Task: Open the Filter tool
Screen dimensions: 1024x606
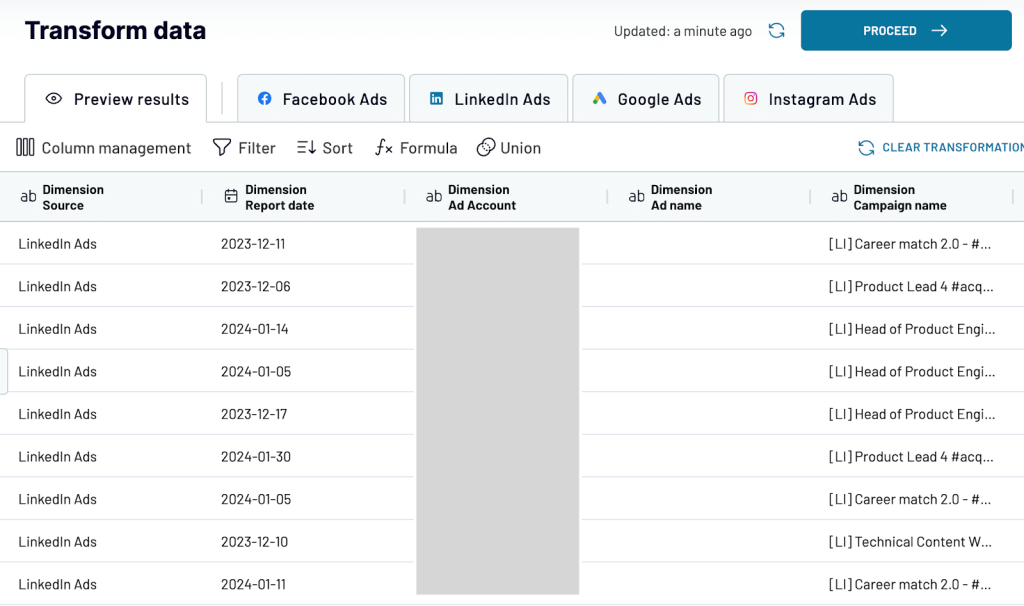Action: coord(244,148)
